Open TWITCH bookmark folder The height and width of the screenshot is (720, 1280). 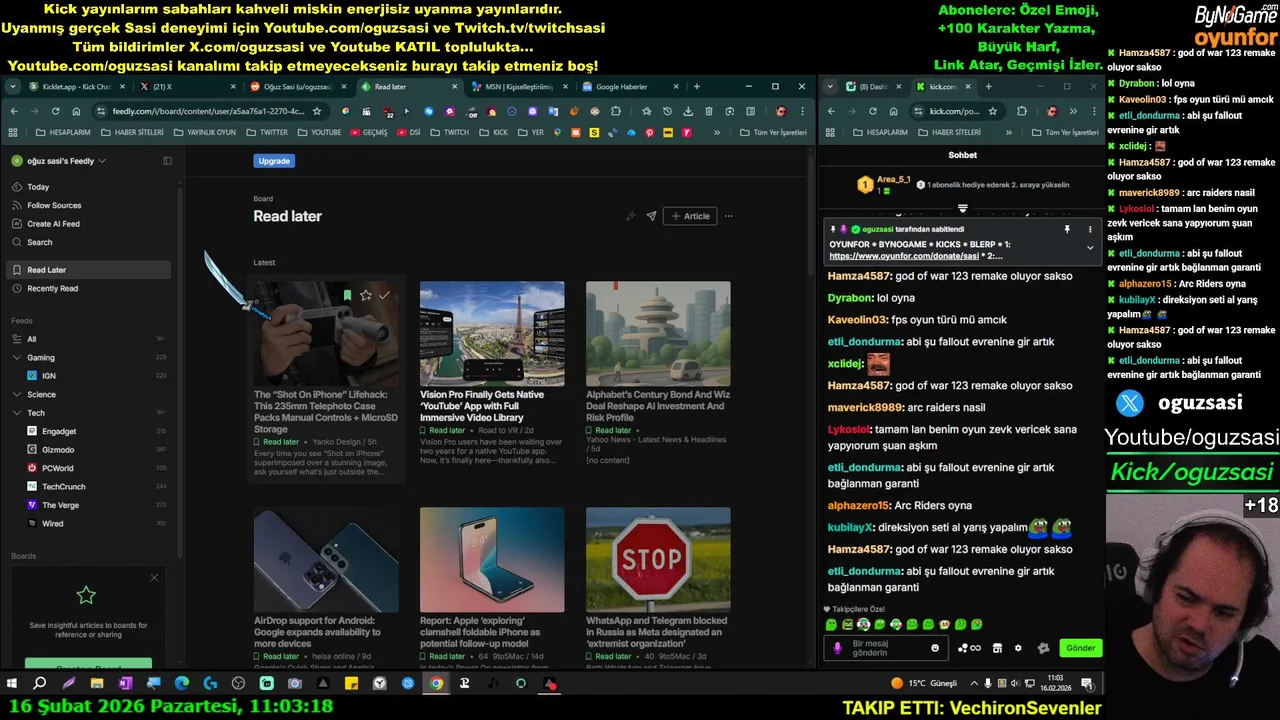pyautogui.click(x=449, y=132)
